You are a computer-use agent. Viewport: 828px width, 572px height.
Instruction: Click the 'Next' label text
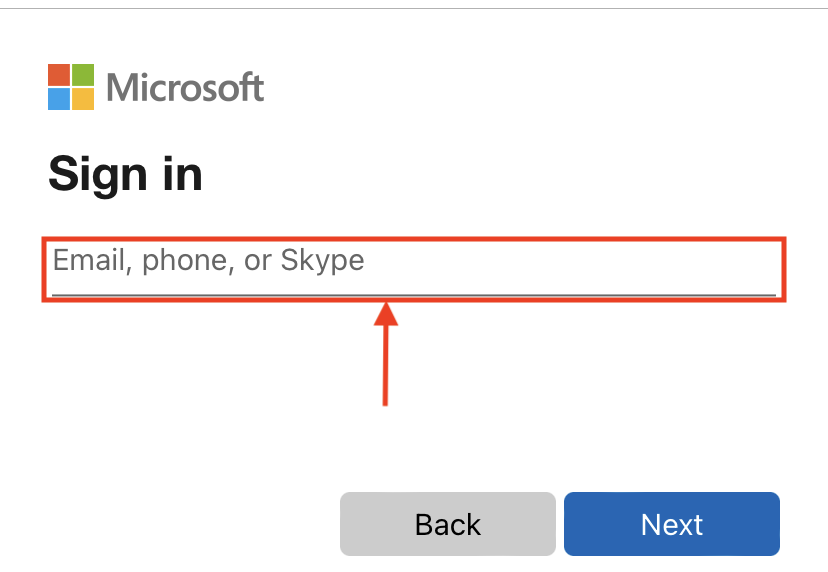click(672, 524)
